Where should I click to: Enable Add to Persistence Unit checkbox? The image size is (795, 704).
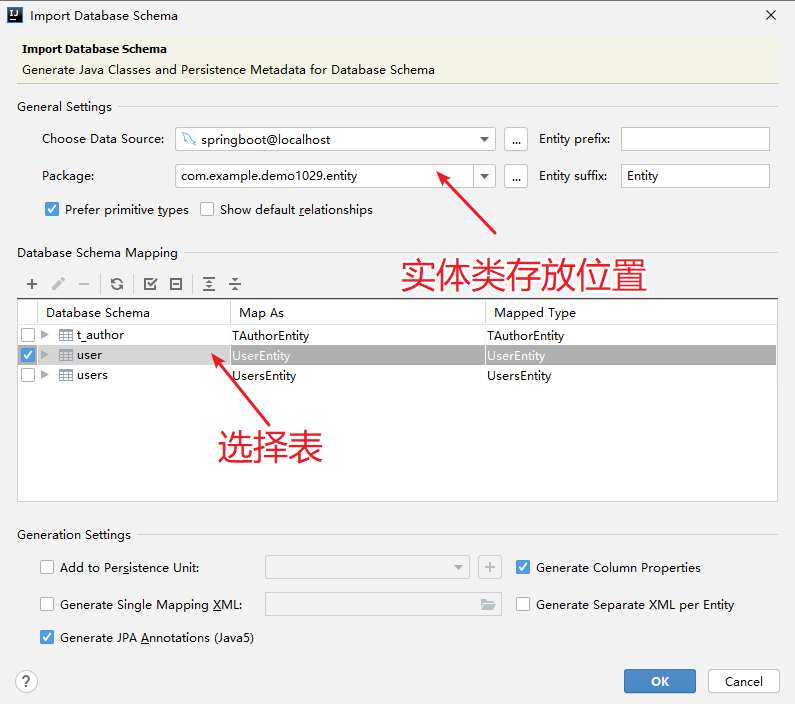pos(47,567)
